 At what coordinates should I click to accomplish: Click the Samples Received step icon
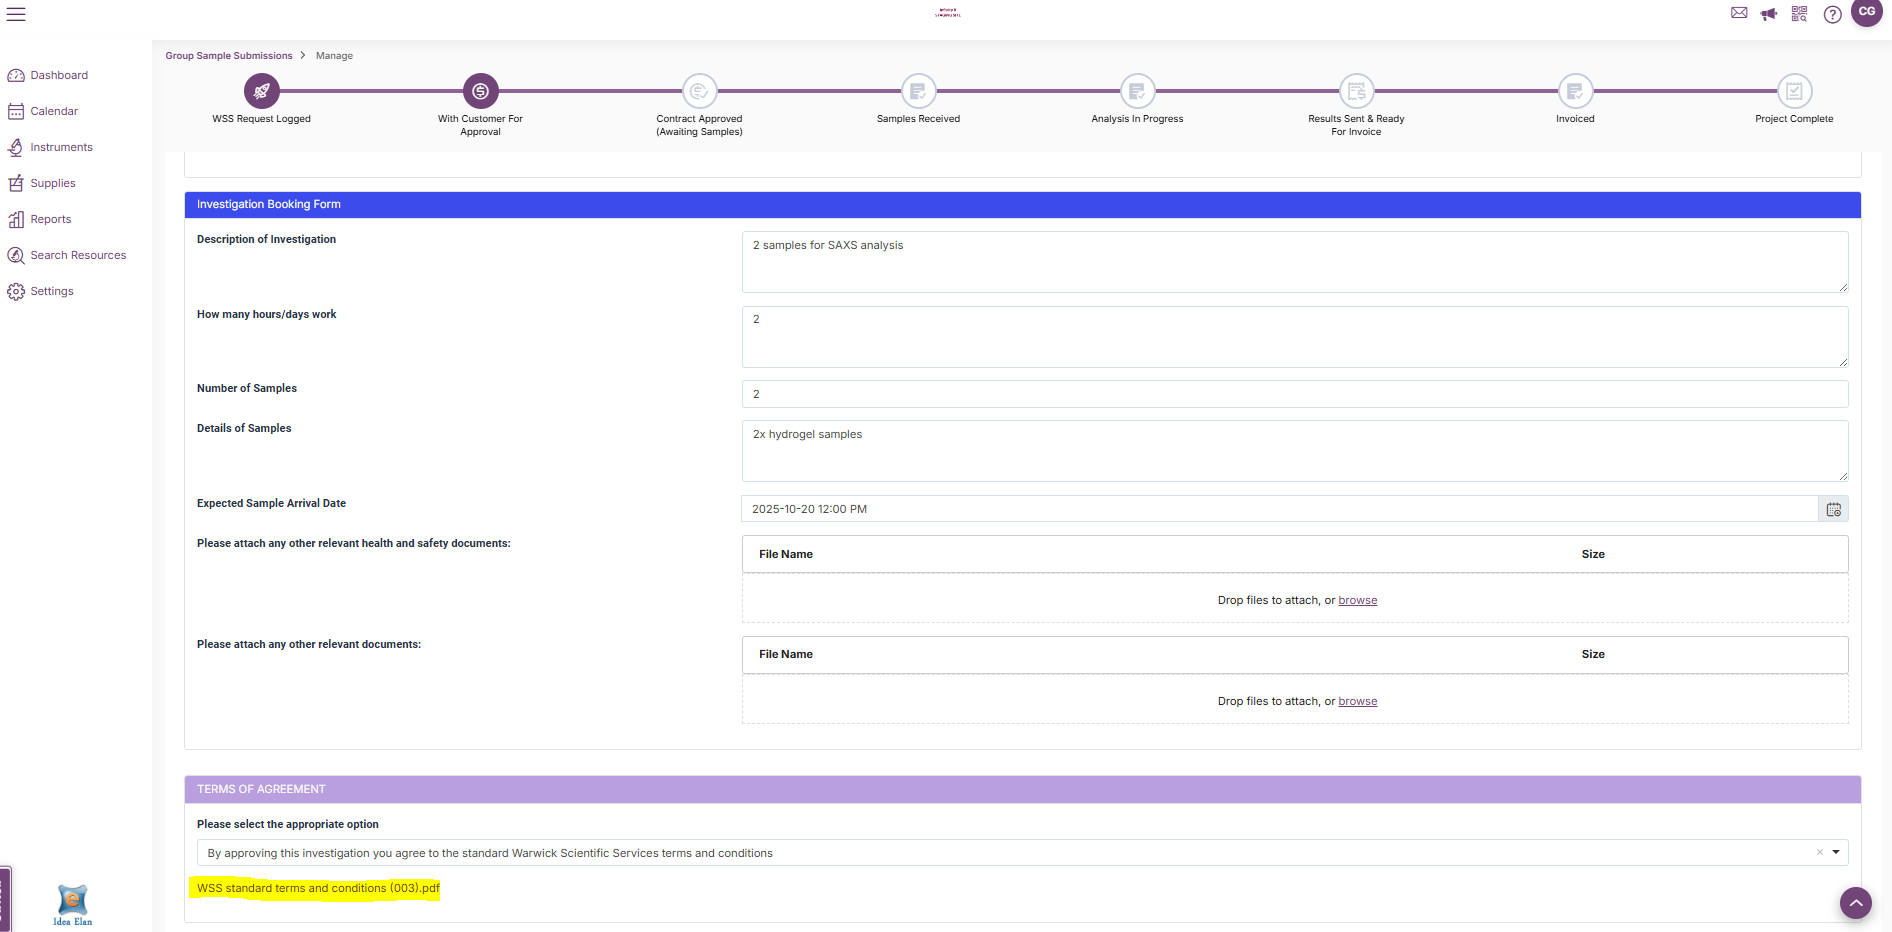coord(918,91)
